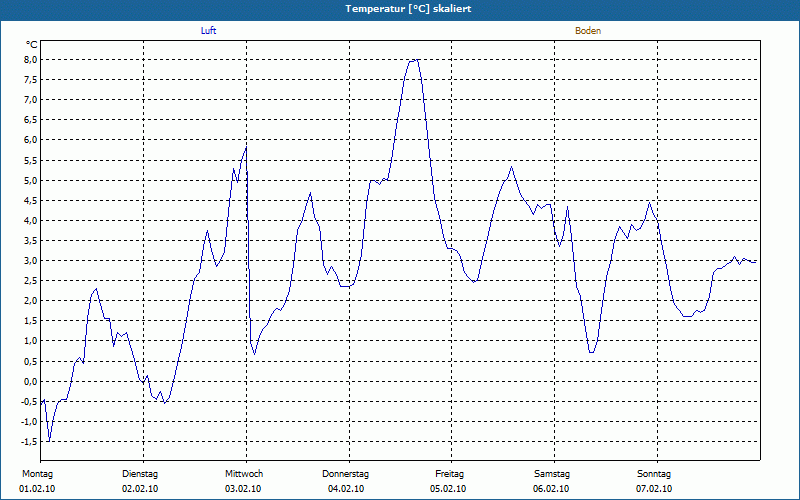Click the chart title 'Temperatur [°C] skaliert'
Screen dimensions: 800x500
click(408, 9)
